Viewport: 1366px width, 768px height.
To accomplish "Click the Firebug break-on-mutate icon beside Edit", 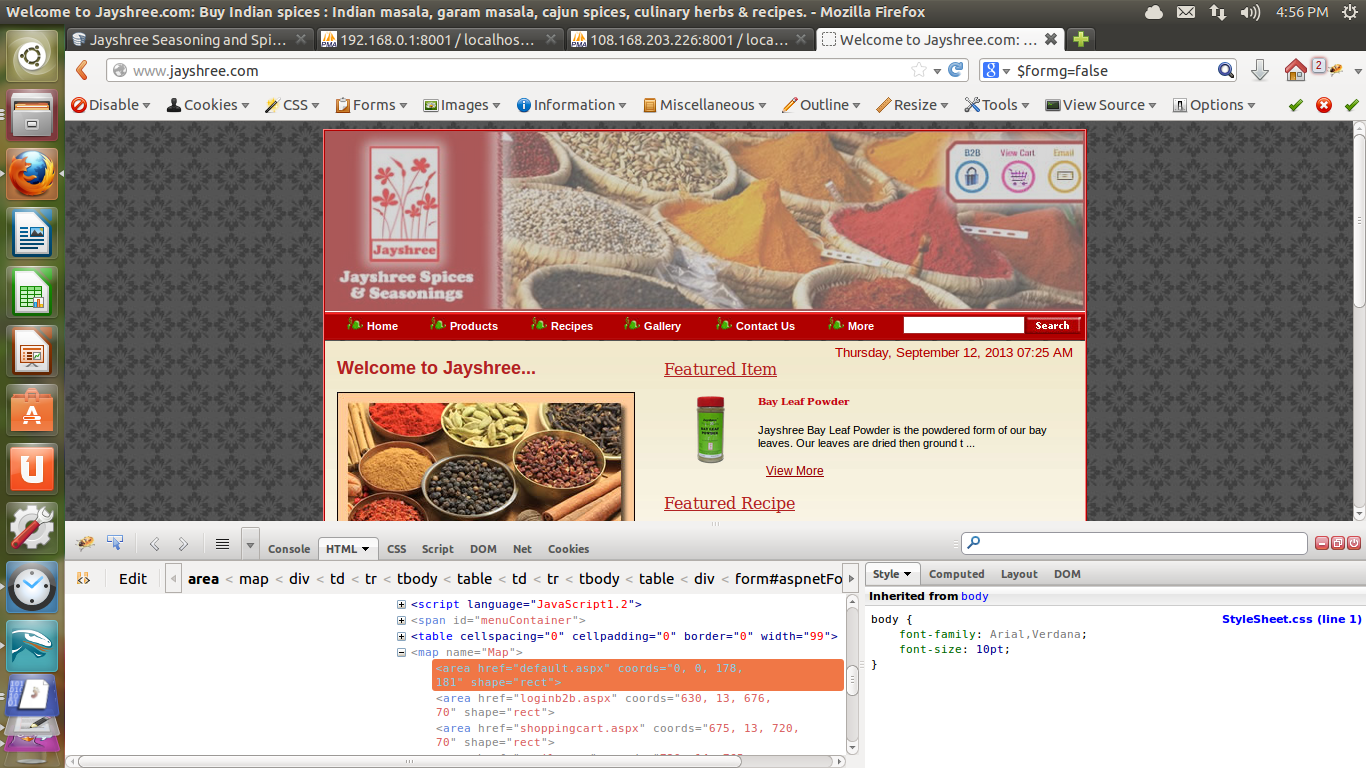I will [x=84, y=578].
